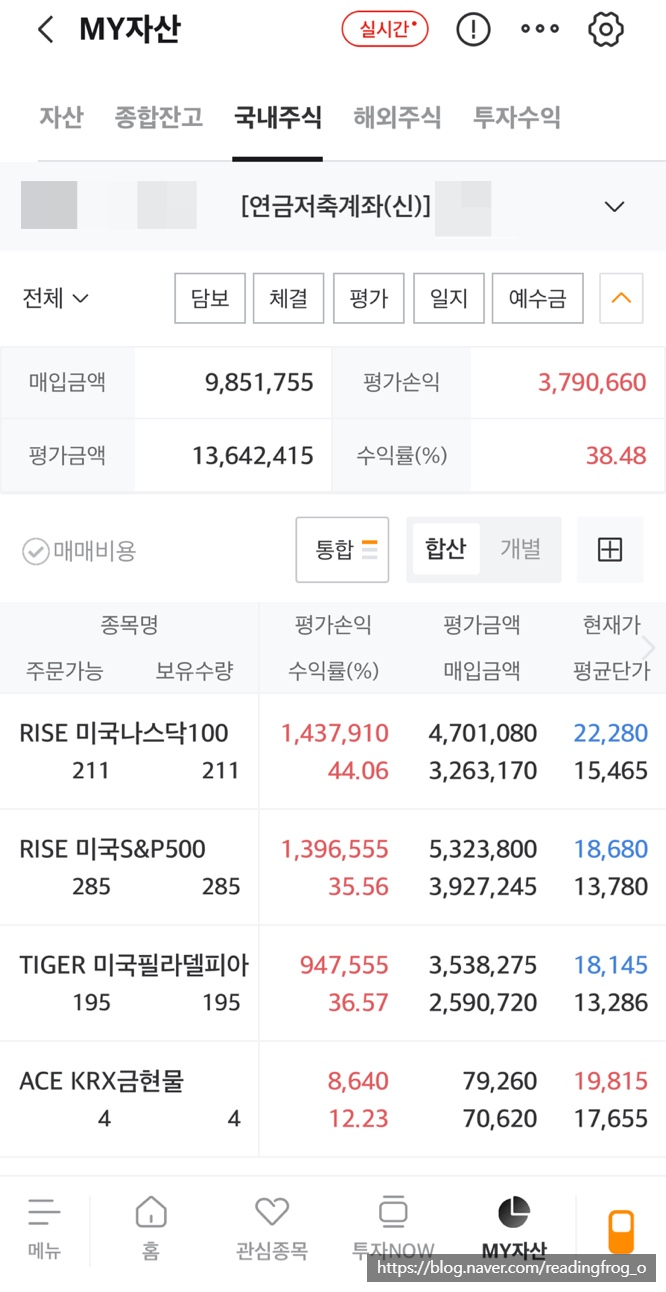Viewport: 666px width, 1292px height.
Task: Tap the back arrow icon
Action: (45, 30)
